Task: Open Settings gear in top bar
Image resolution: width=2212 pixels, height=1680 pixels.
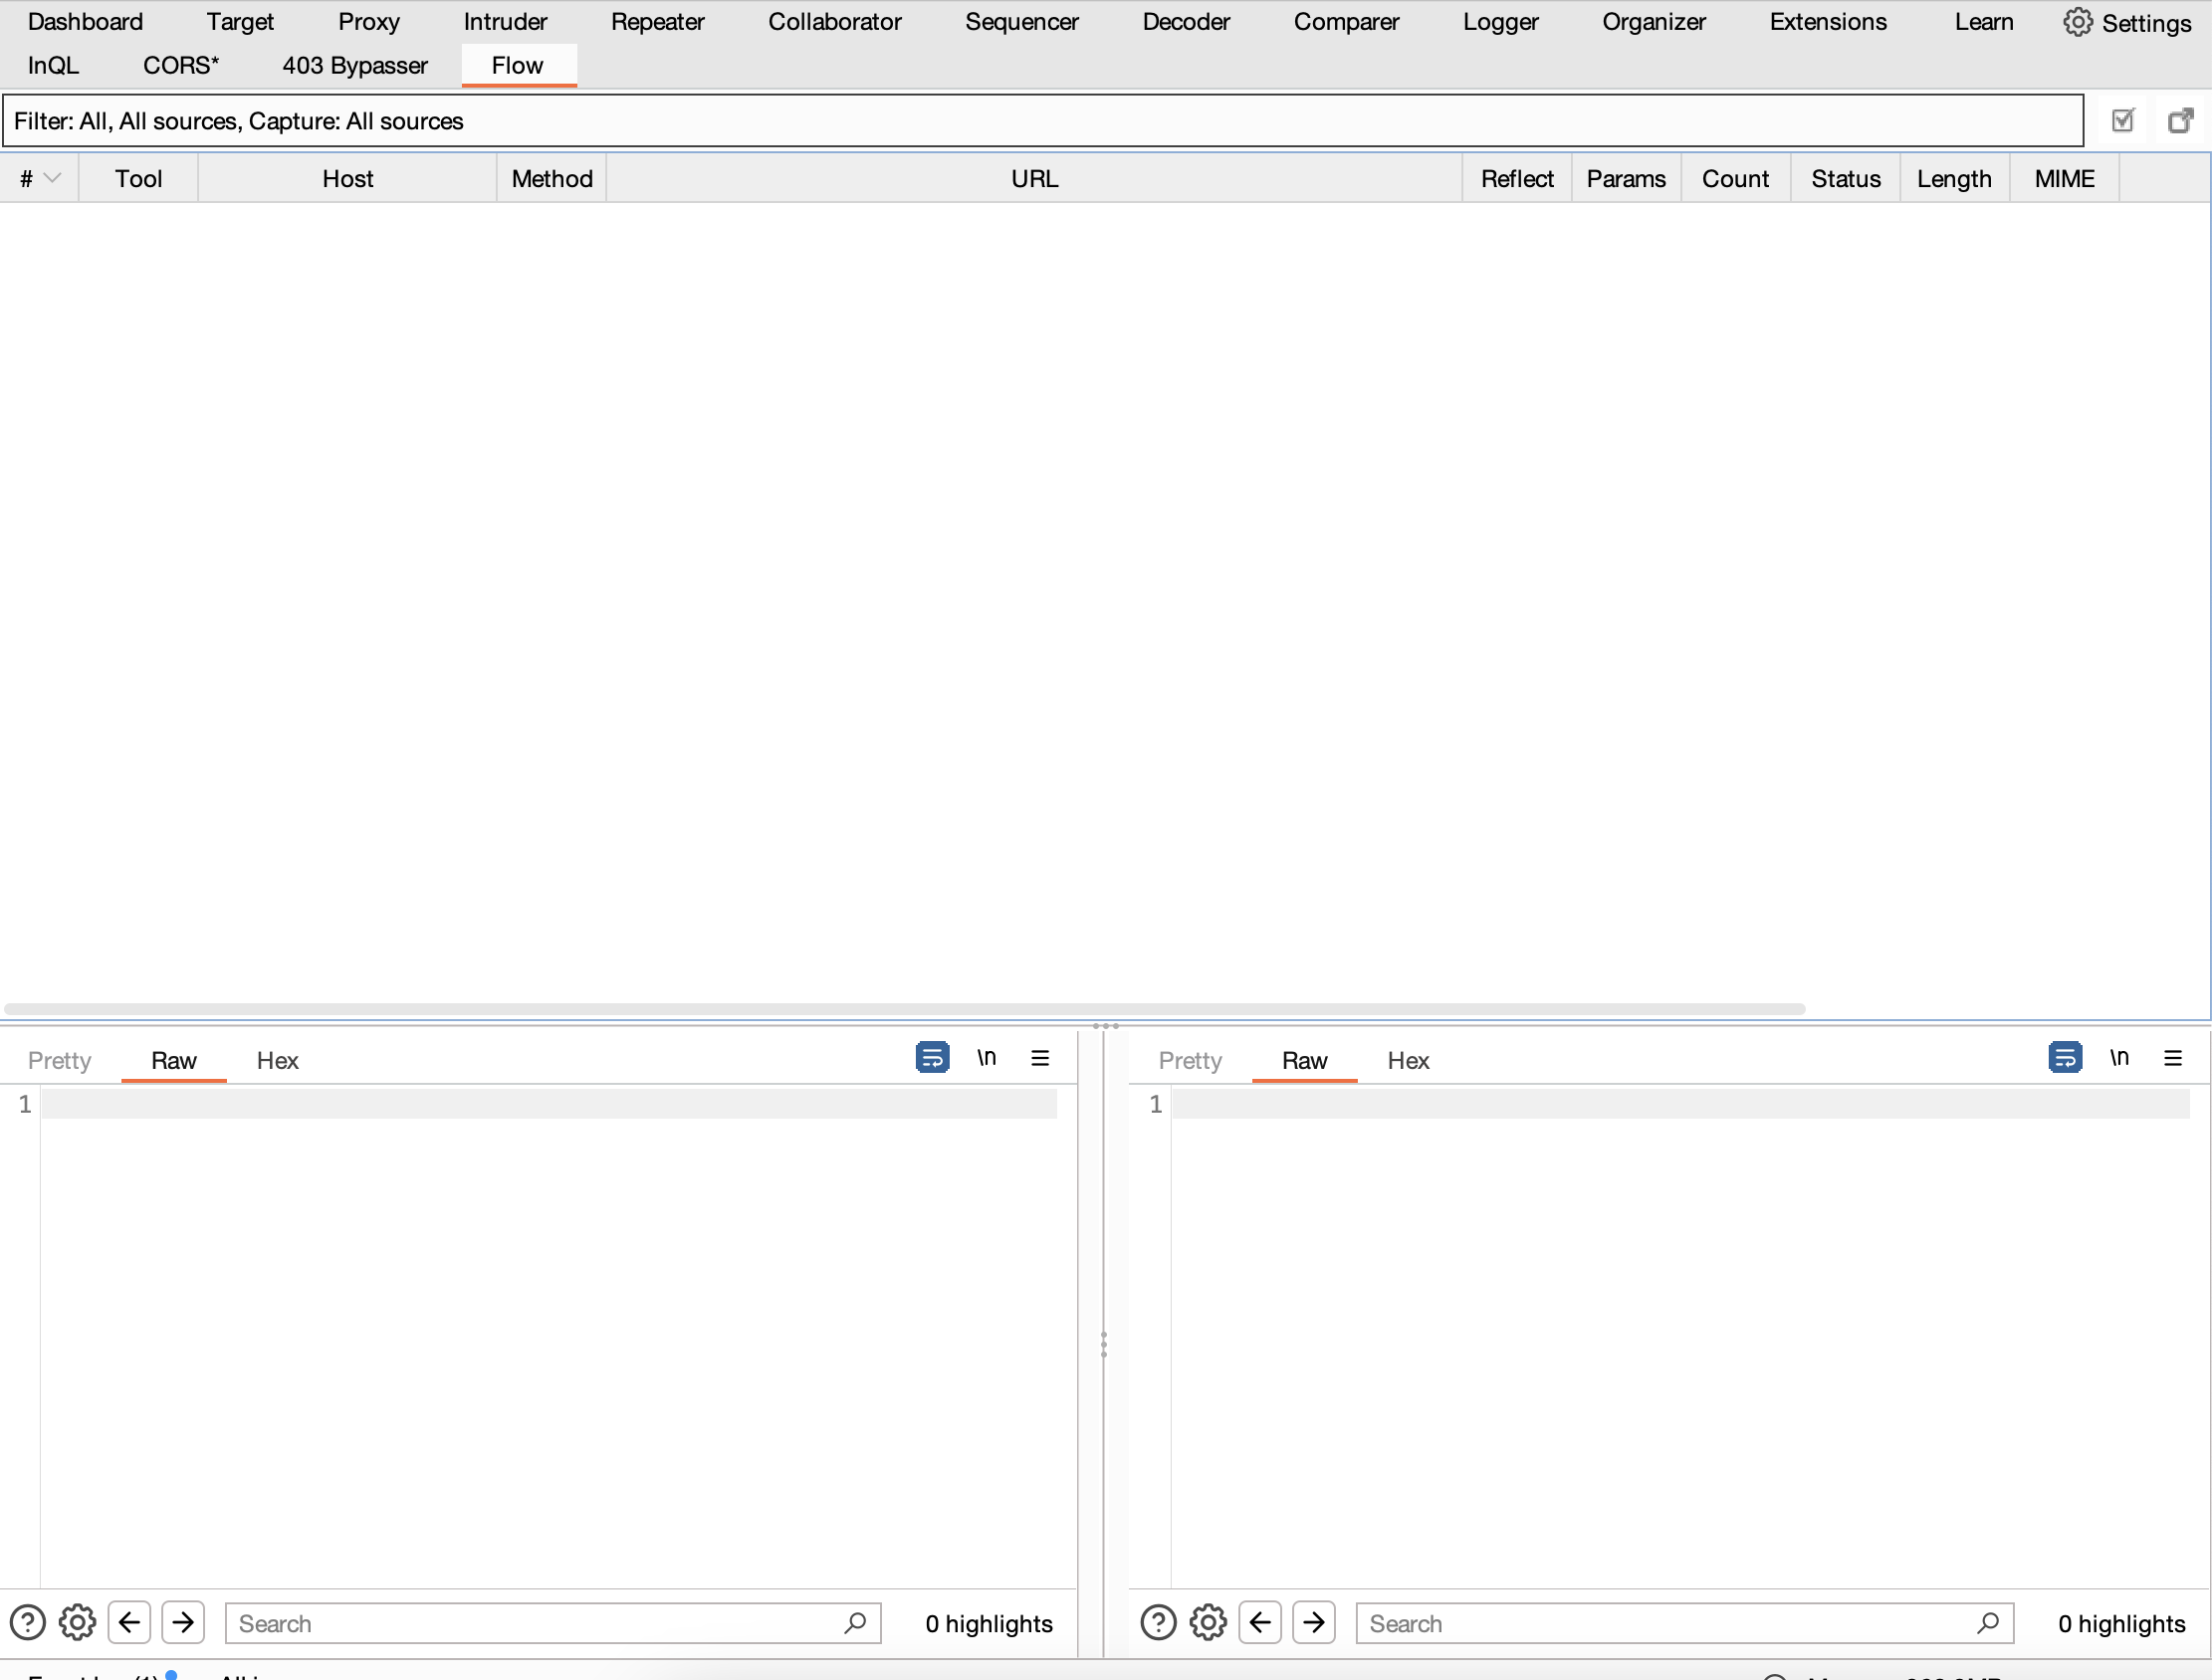Action: click(x=2127, y=22)
